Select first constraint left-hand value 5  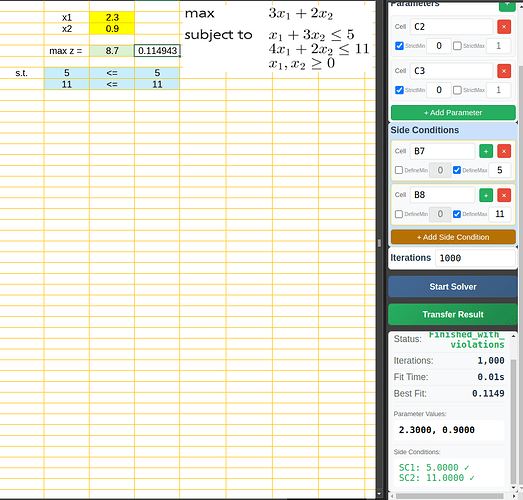tap(66, 73)
